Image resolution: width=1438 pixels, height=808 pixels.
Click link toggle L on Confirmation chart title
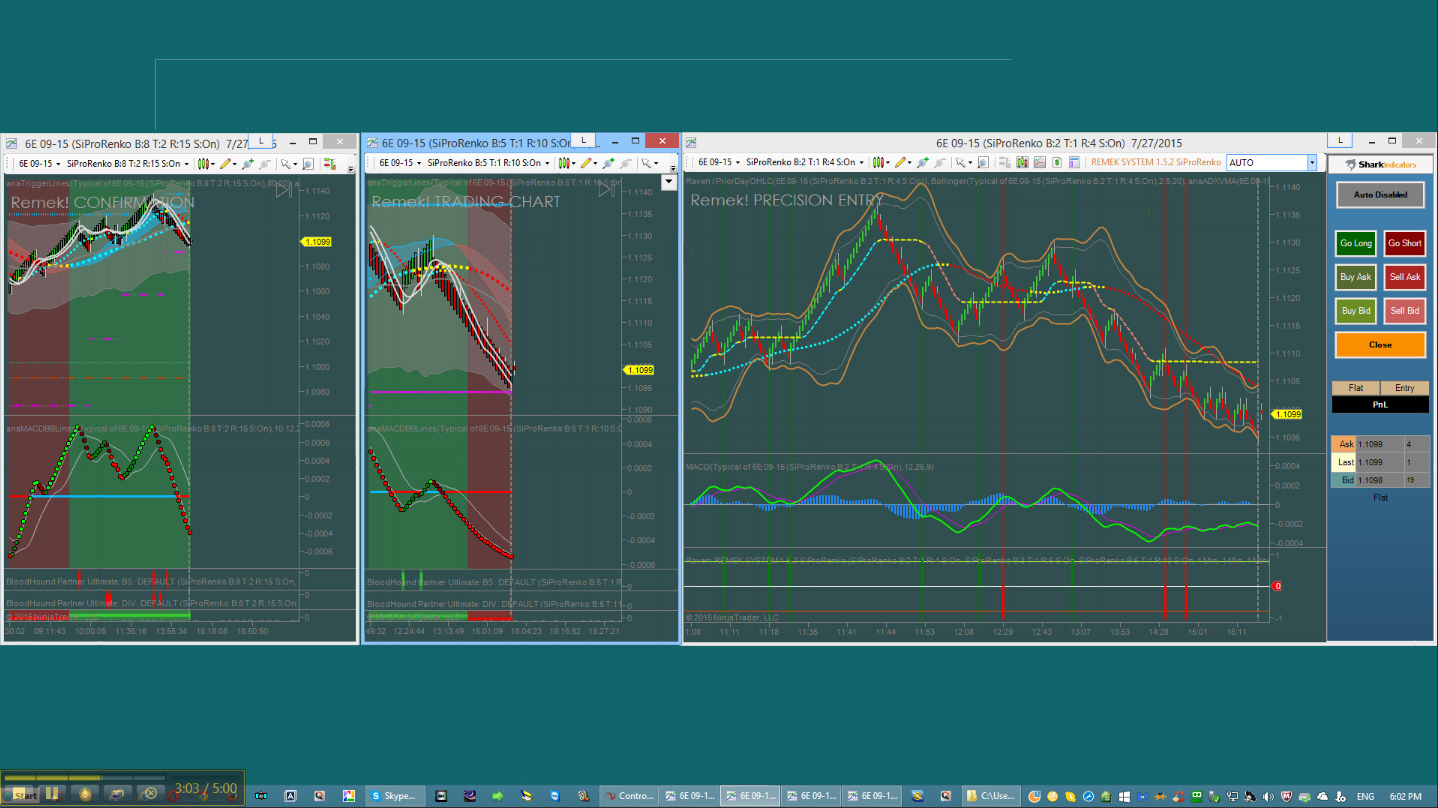point(260,141)
